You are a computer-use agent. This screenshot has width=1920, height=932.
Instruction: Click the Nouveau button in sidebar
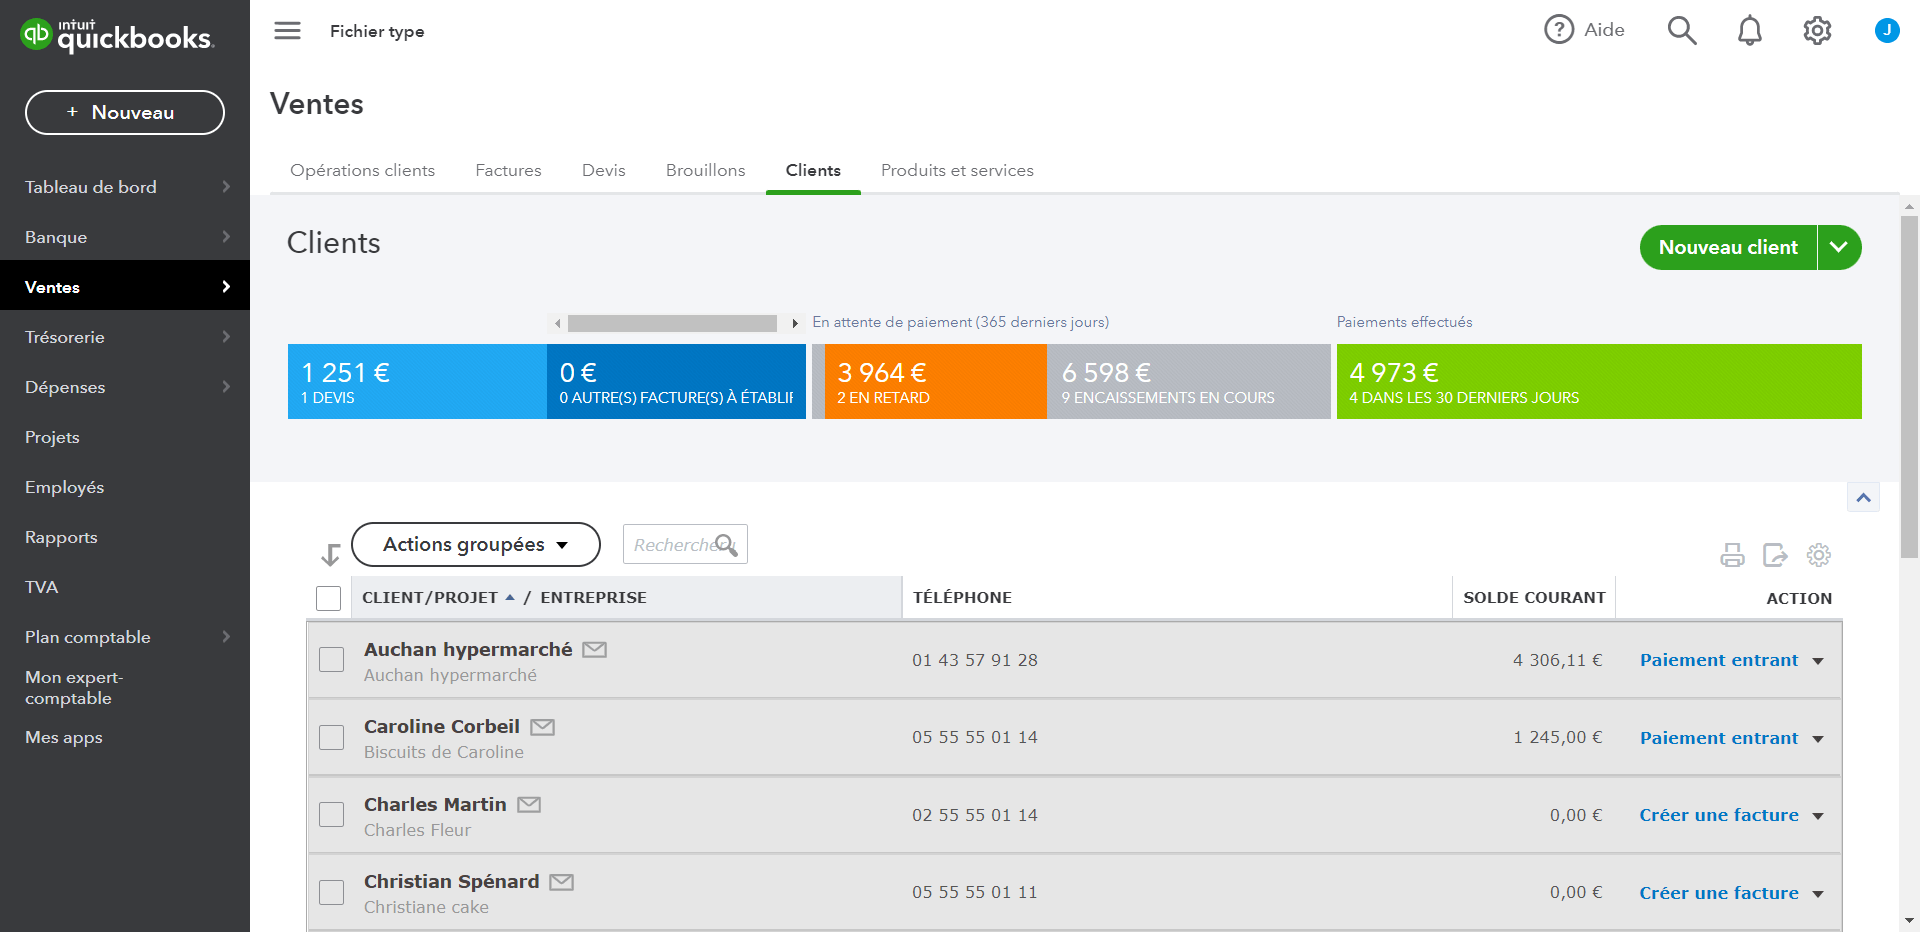coord(125,113)
